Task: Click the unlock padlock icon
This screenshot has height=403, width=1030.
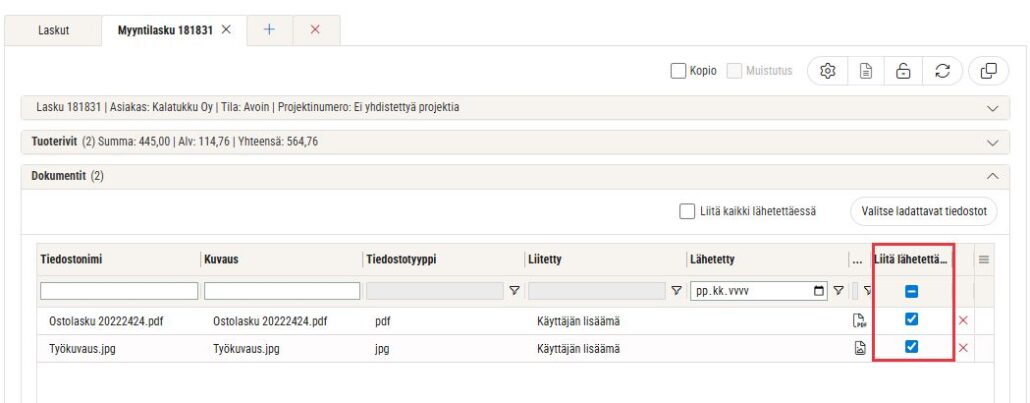Action: [903, 71]
